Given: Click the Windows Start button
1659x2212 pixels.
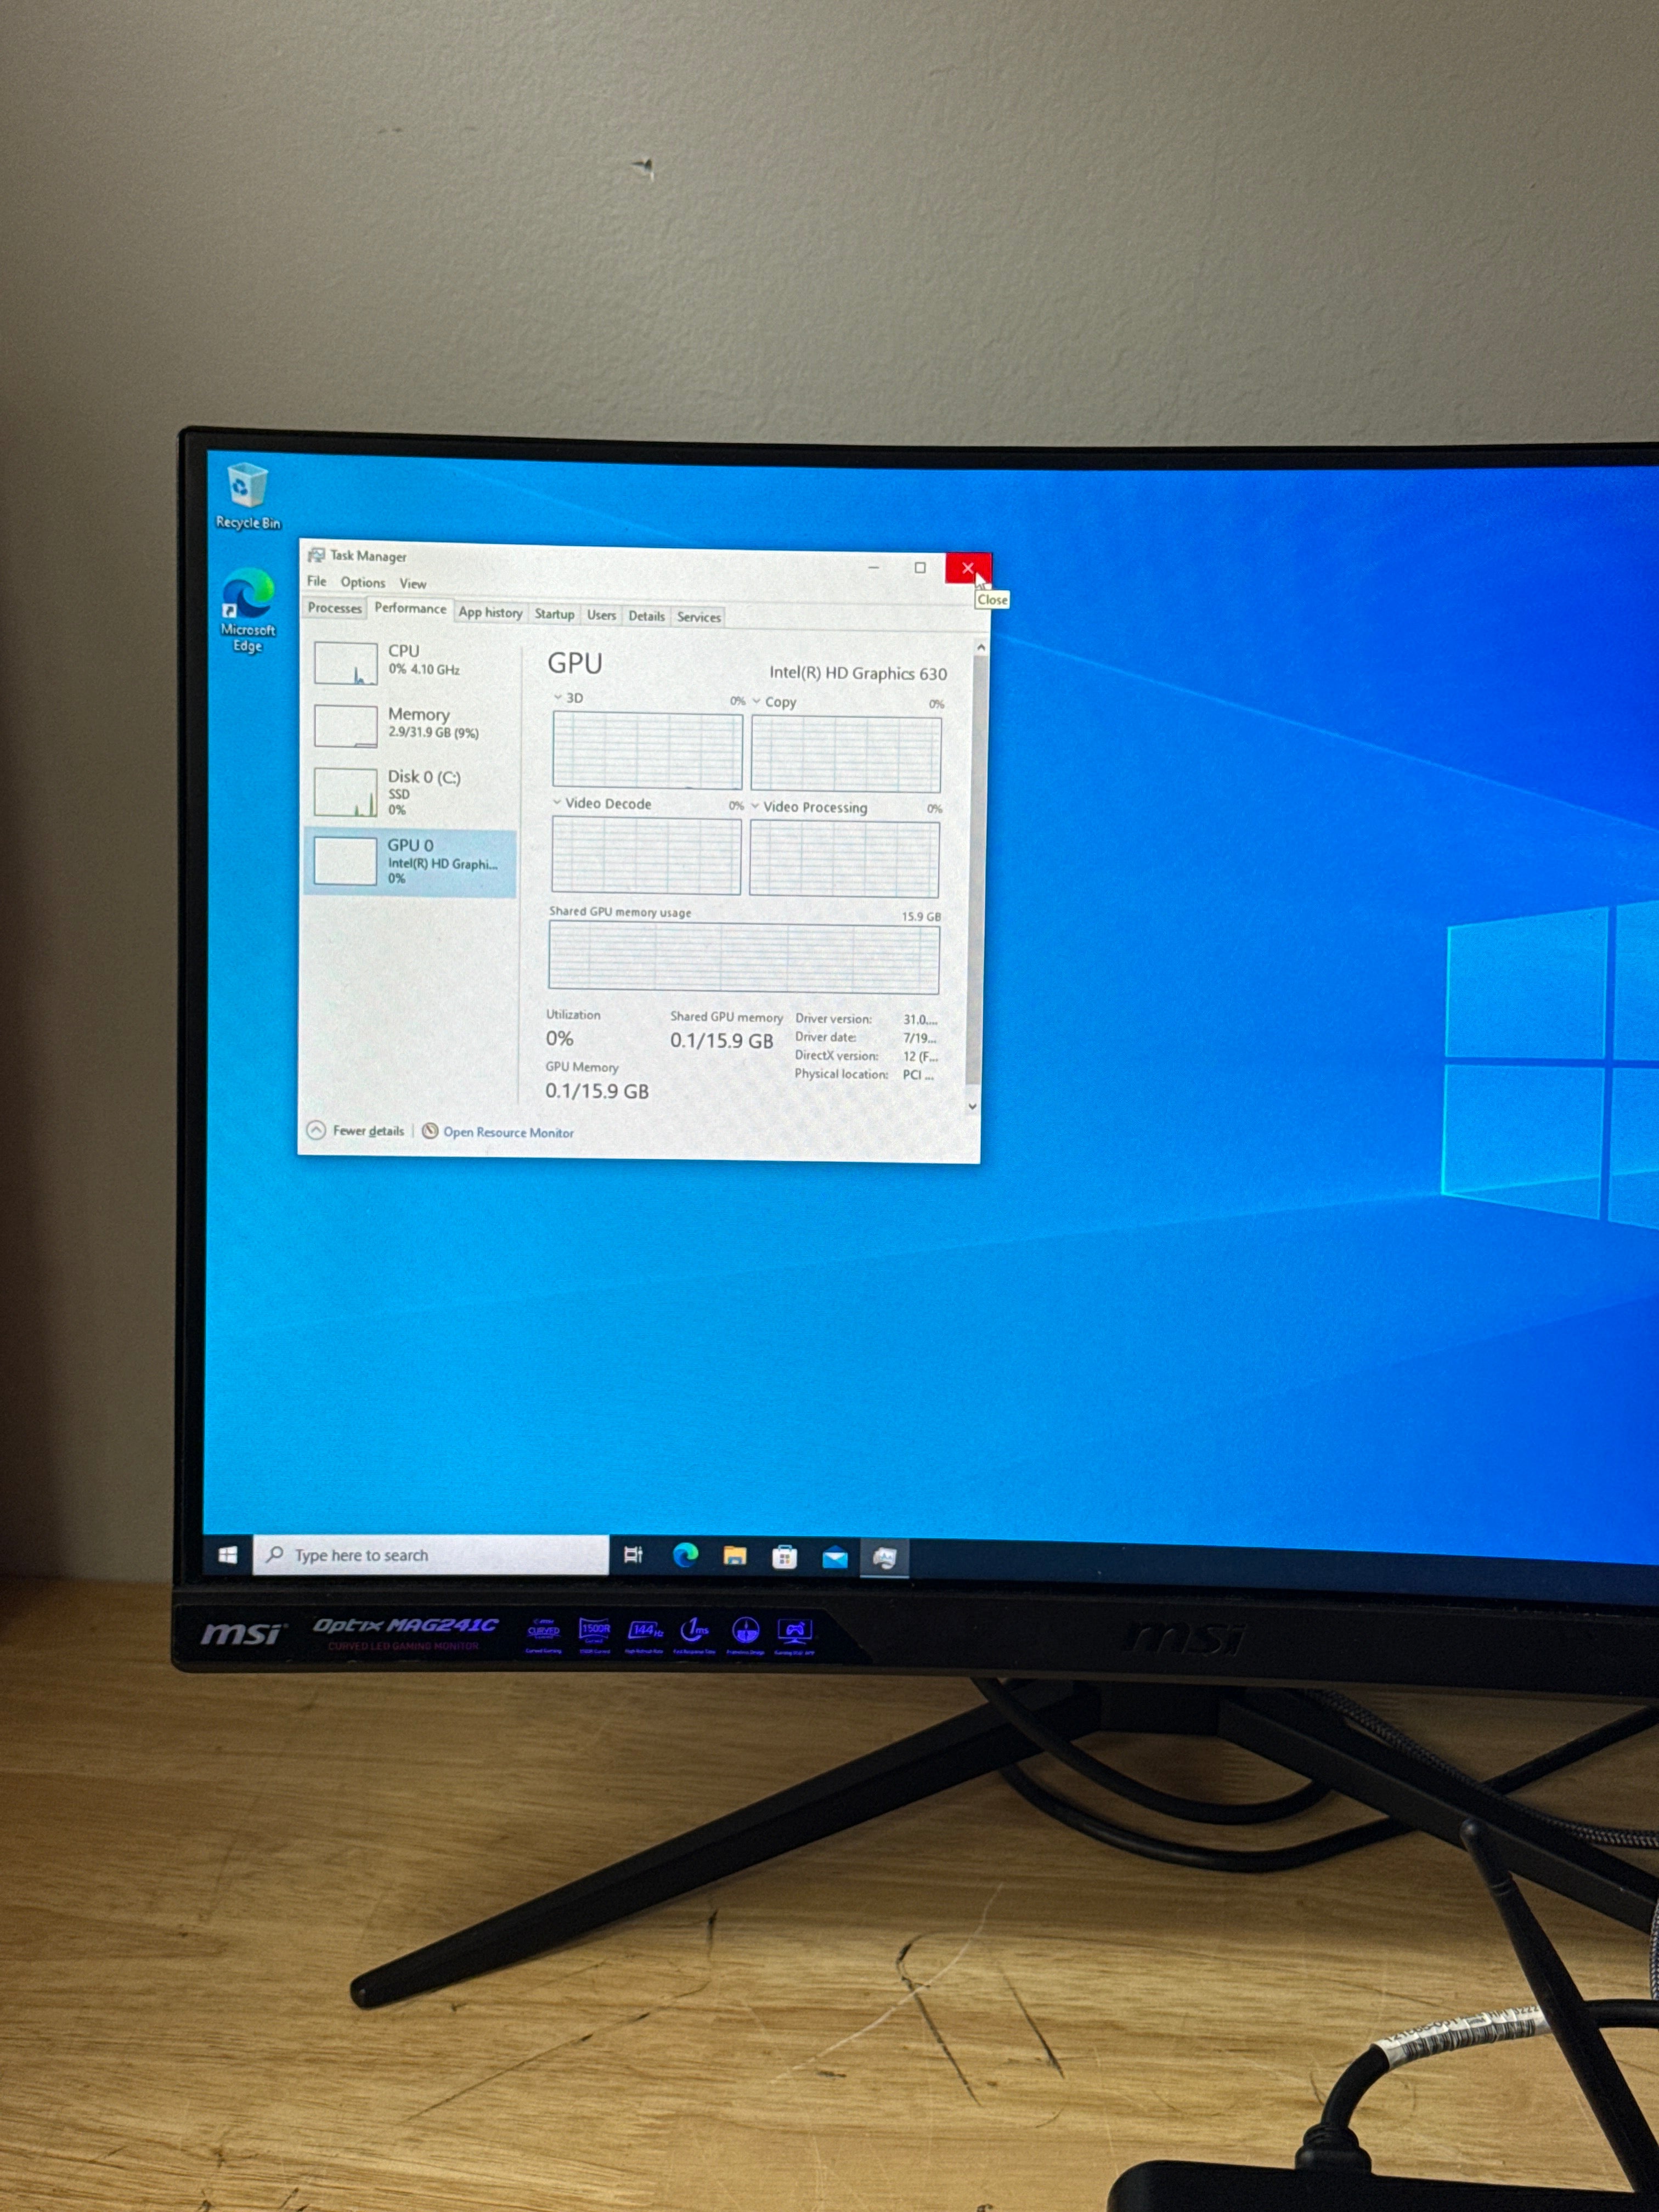Looking at the screenshot, I should pyautogui.click(x=228, y=1554).
